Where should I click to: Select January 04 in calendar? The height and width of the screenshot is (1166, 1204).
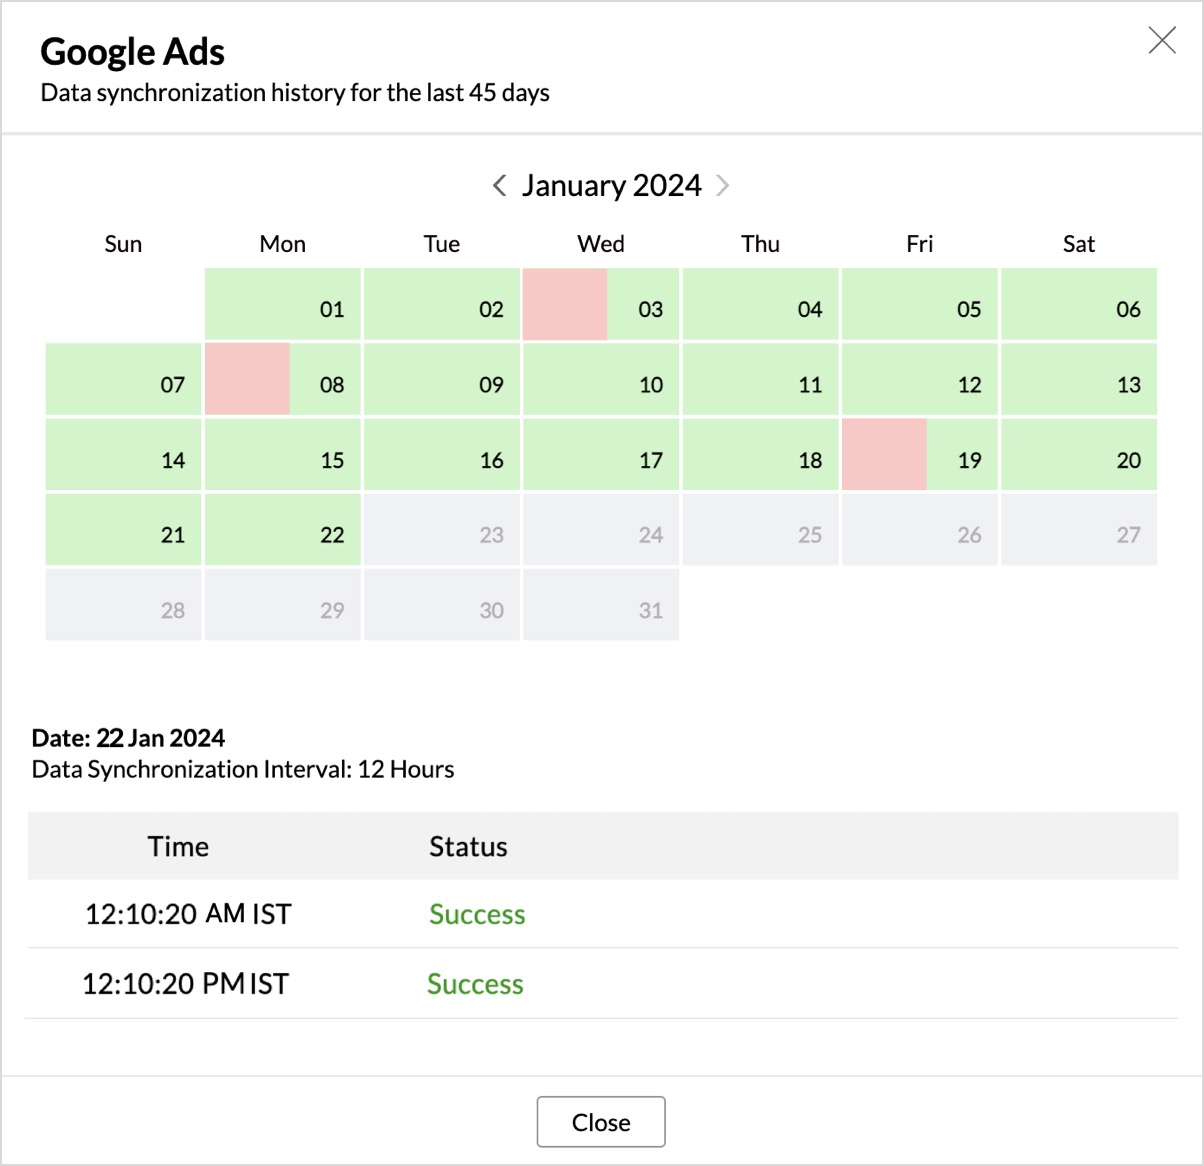761,304
